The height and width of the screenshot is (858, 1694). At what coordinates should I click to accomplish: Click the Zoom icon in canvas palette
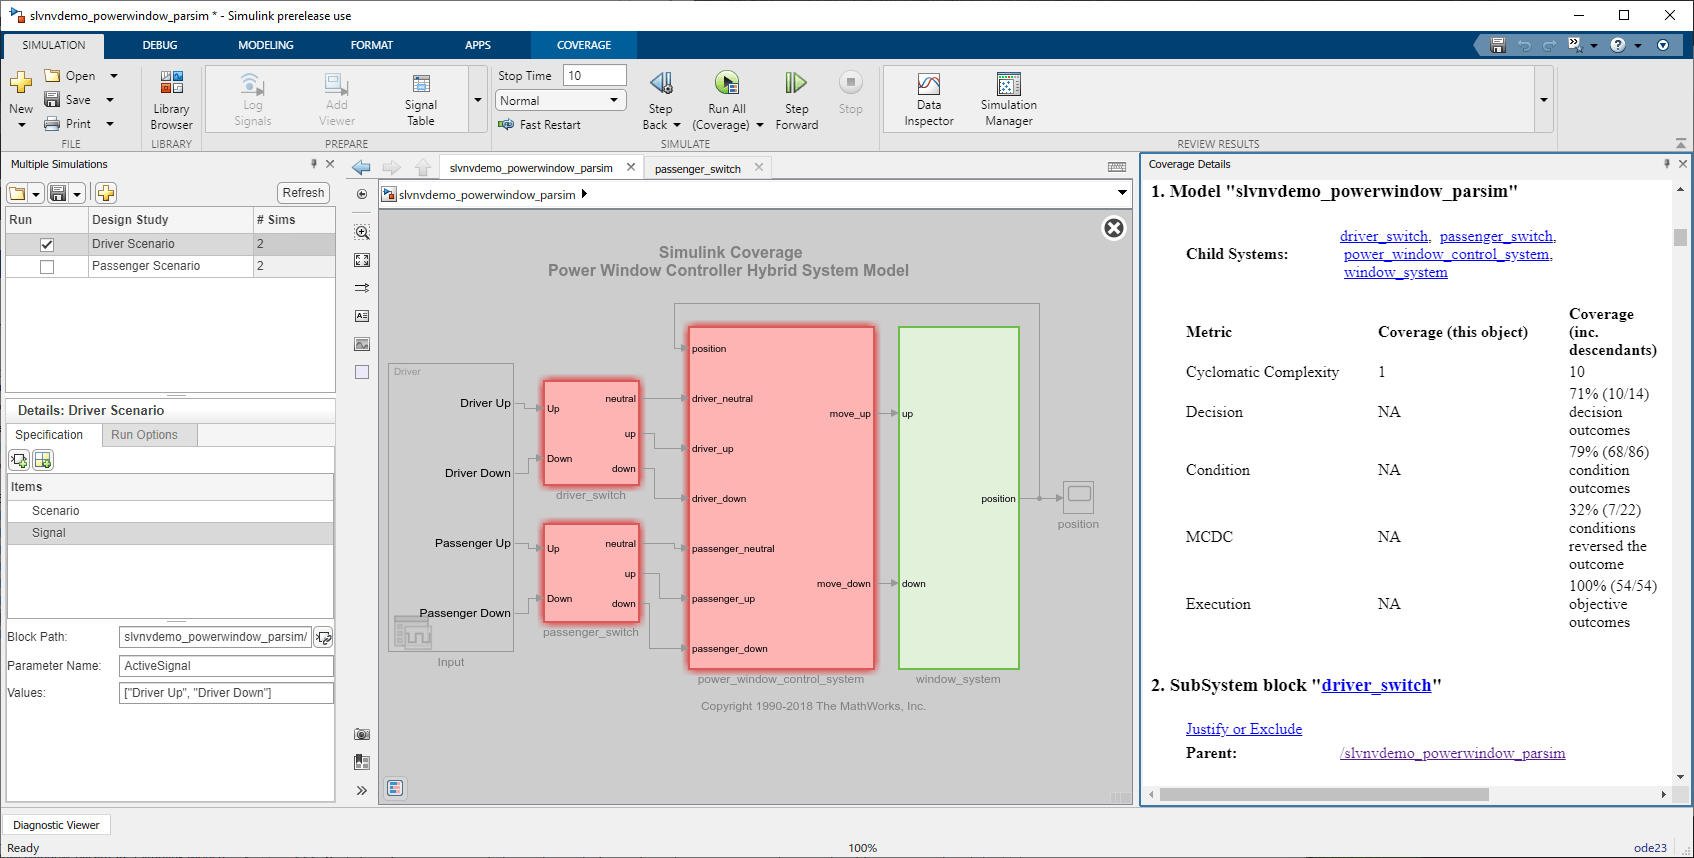(x=362, y=232)
